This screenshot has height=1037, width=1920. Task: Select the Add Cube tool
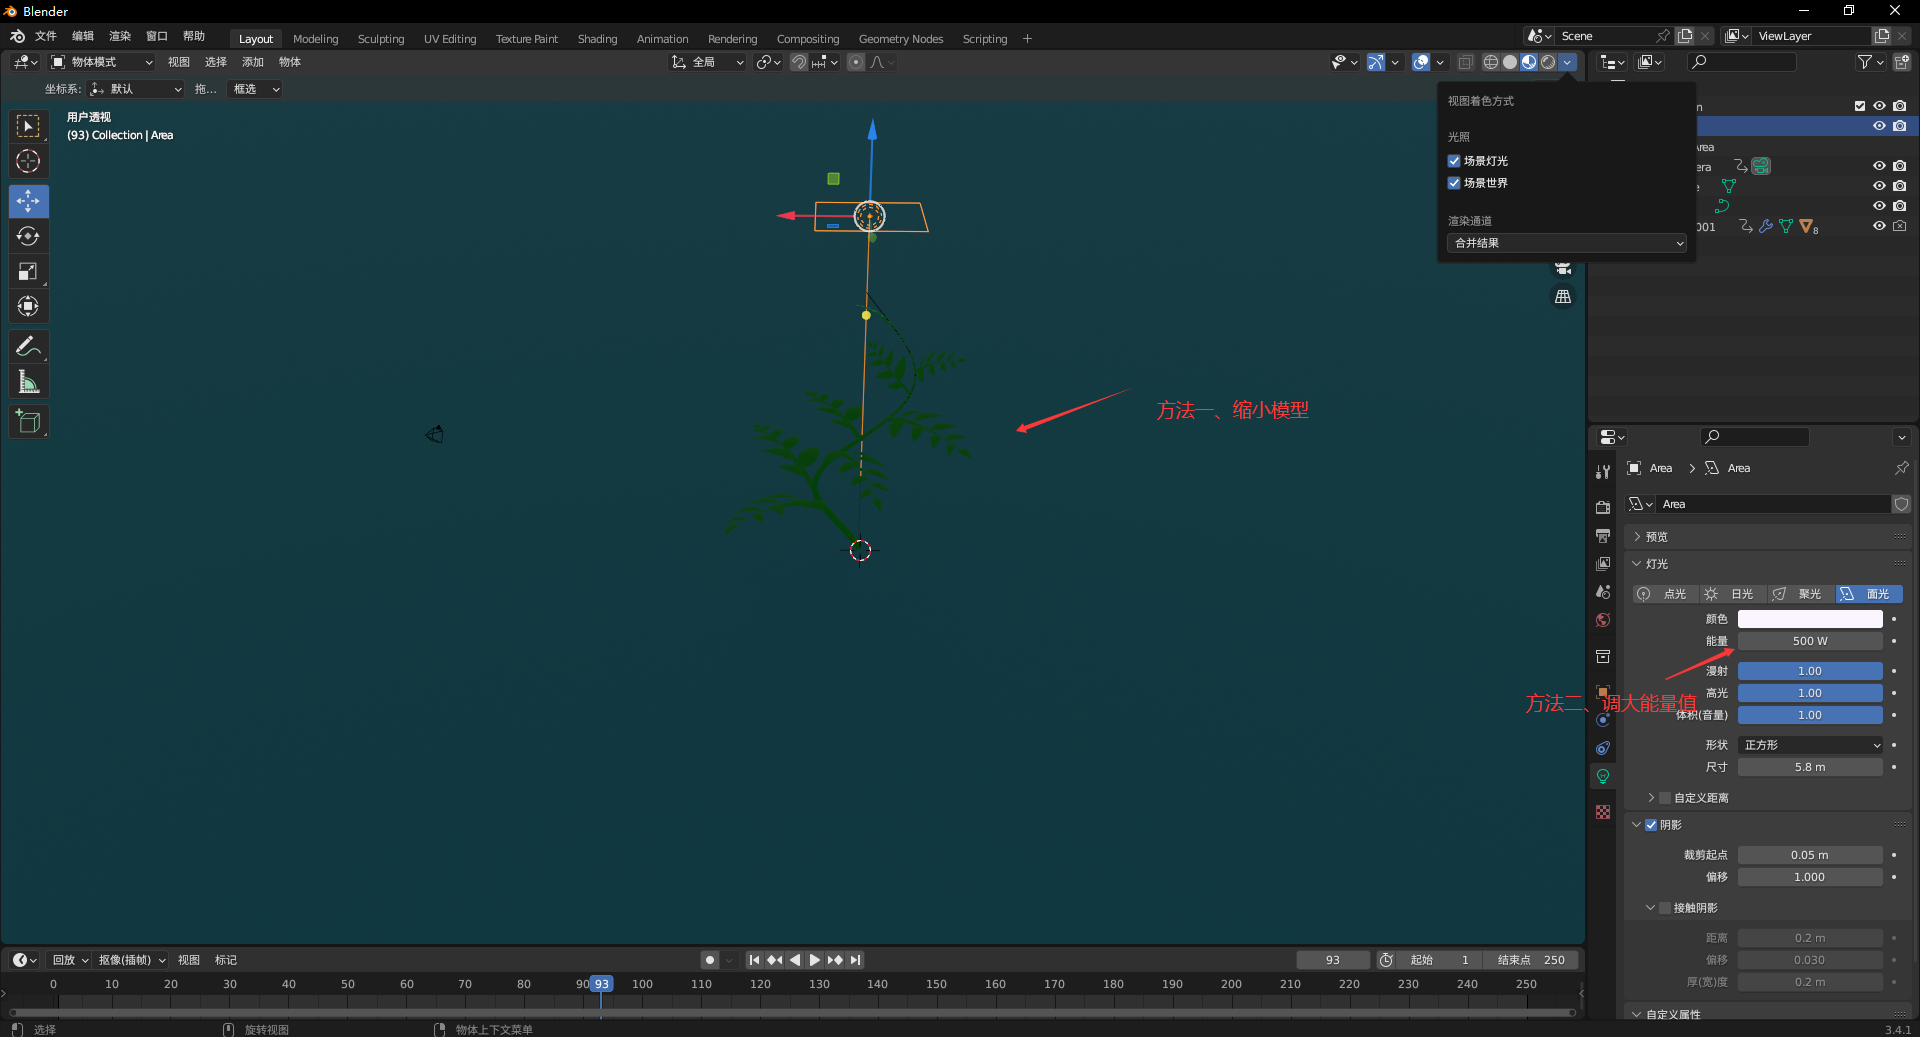(28, 421)
